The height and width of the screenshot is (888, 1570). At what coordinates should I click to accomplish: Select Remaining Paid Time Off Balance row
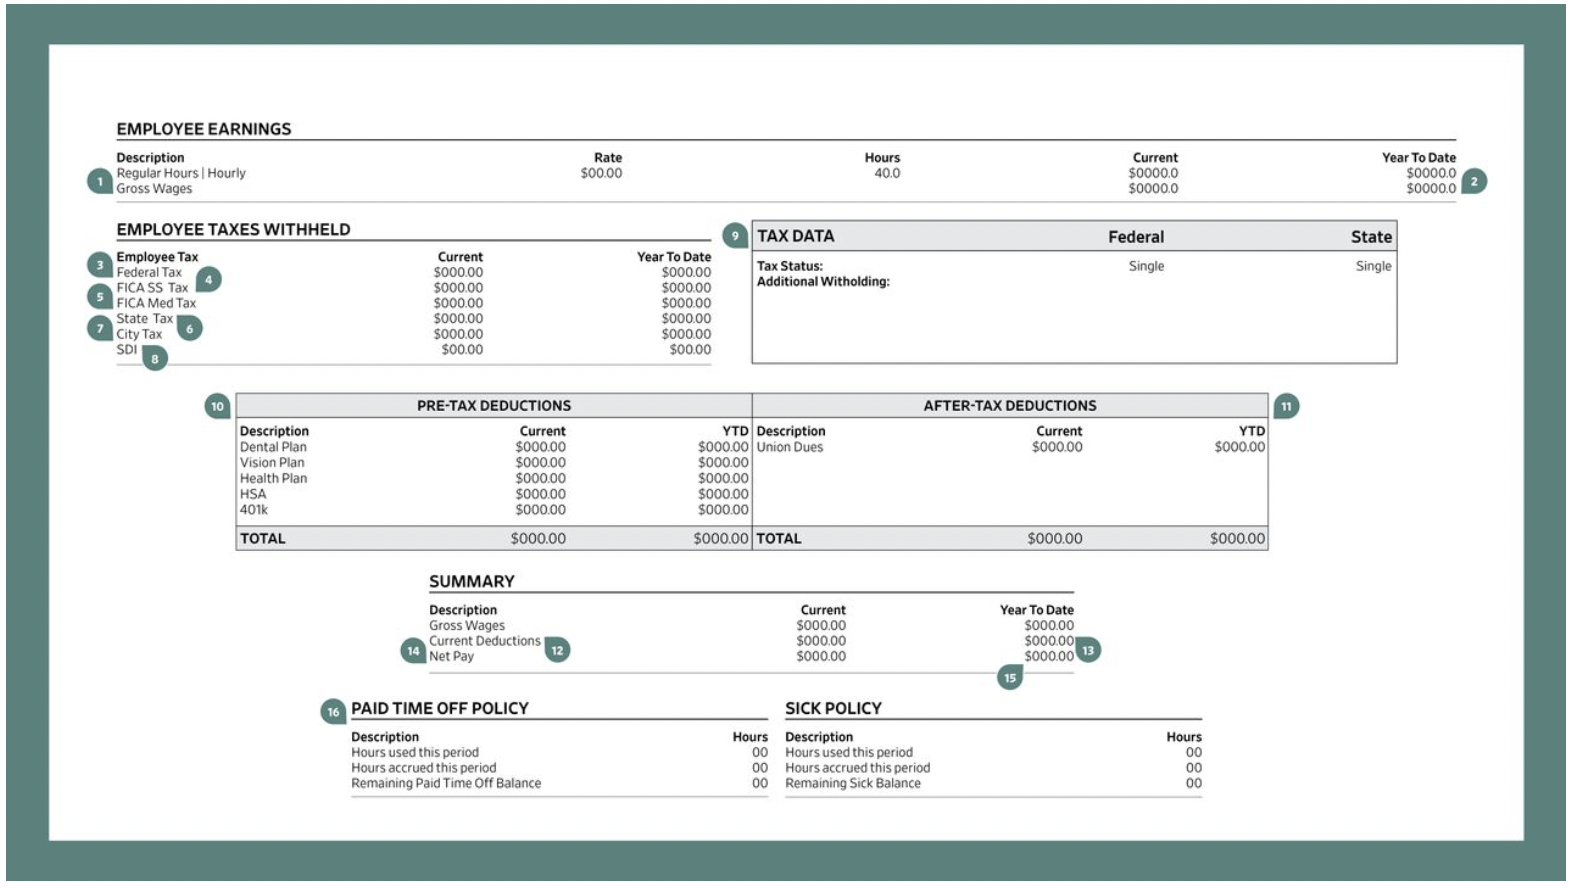pos(446,783)
